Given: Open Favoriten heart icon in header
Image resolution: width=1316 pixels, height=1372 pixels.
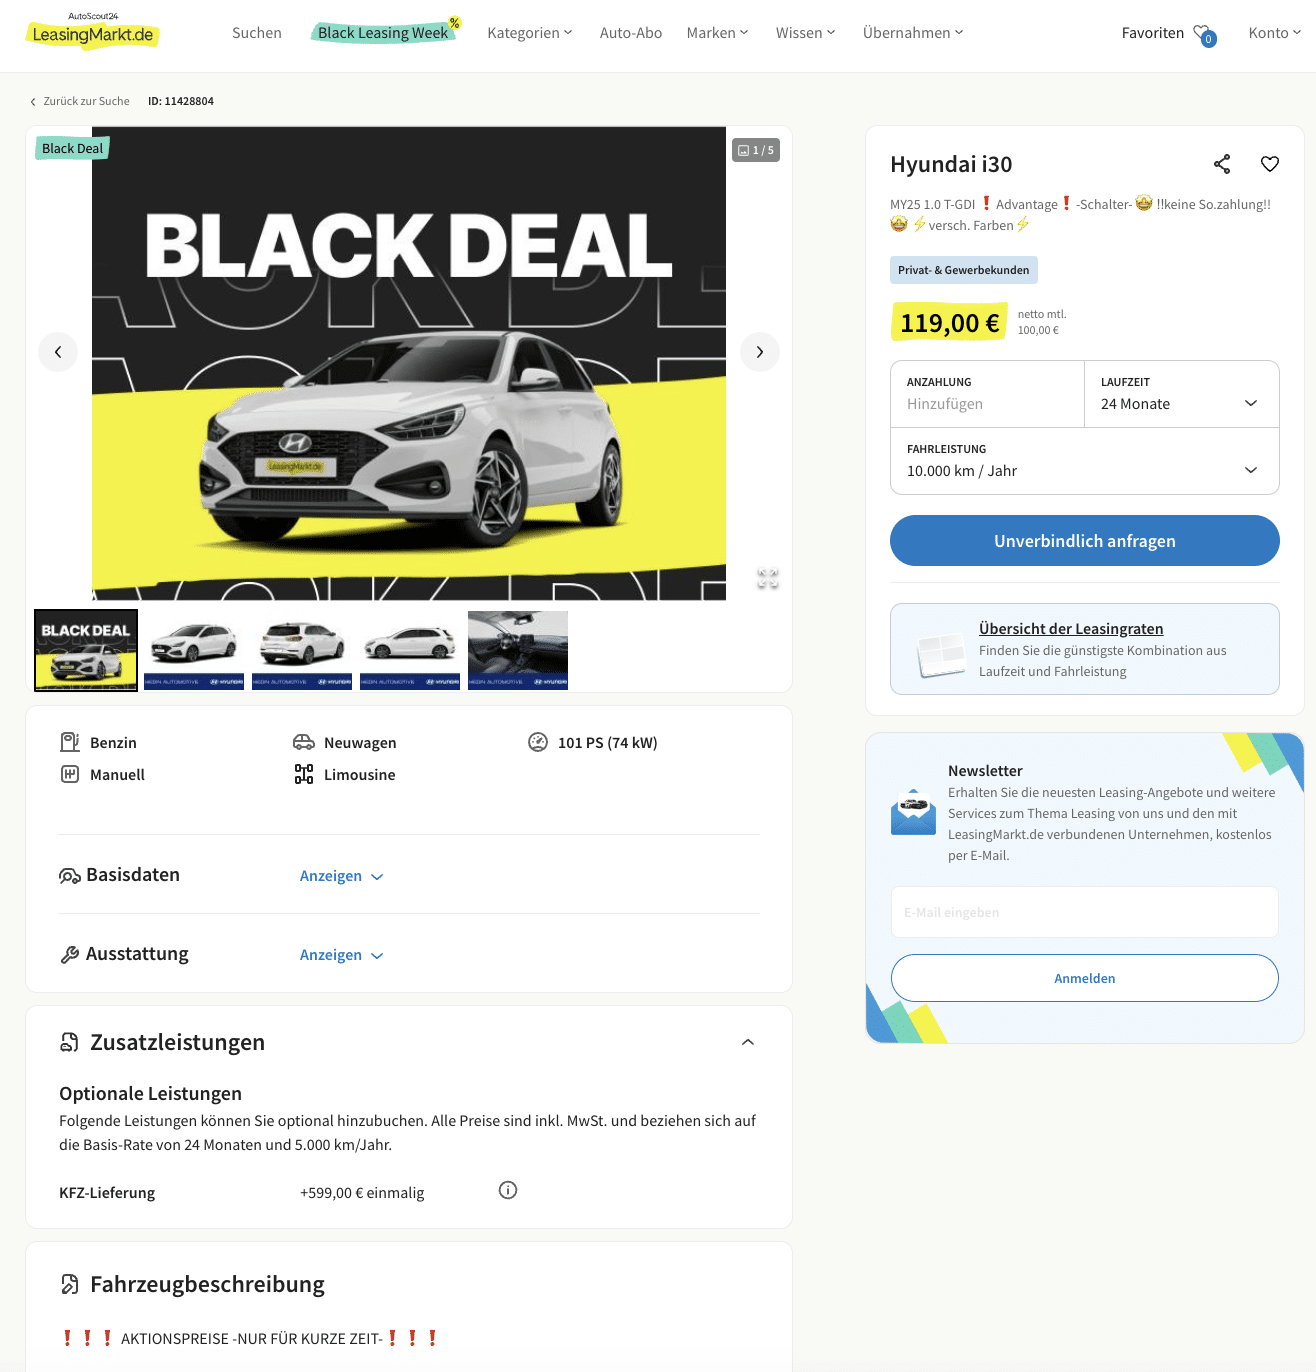Looking at the screenshot, I should click(x=1204, y=34).
